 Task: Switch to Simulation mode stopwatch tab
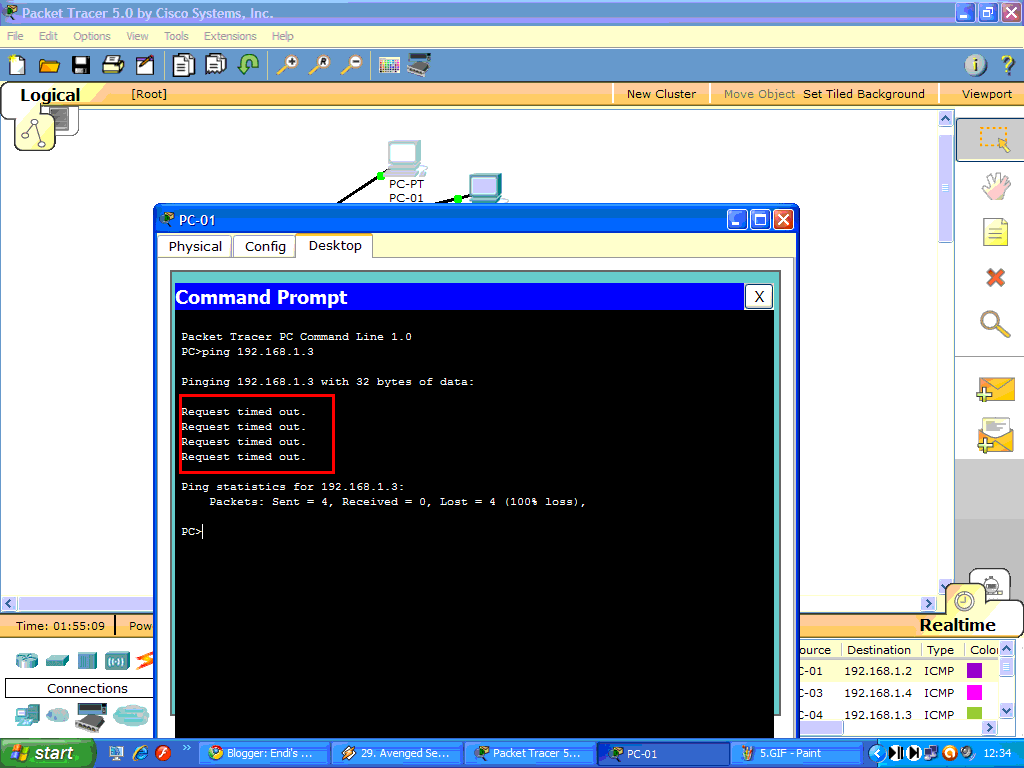[991, 583]
